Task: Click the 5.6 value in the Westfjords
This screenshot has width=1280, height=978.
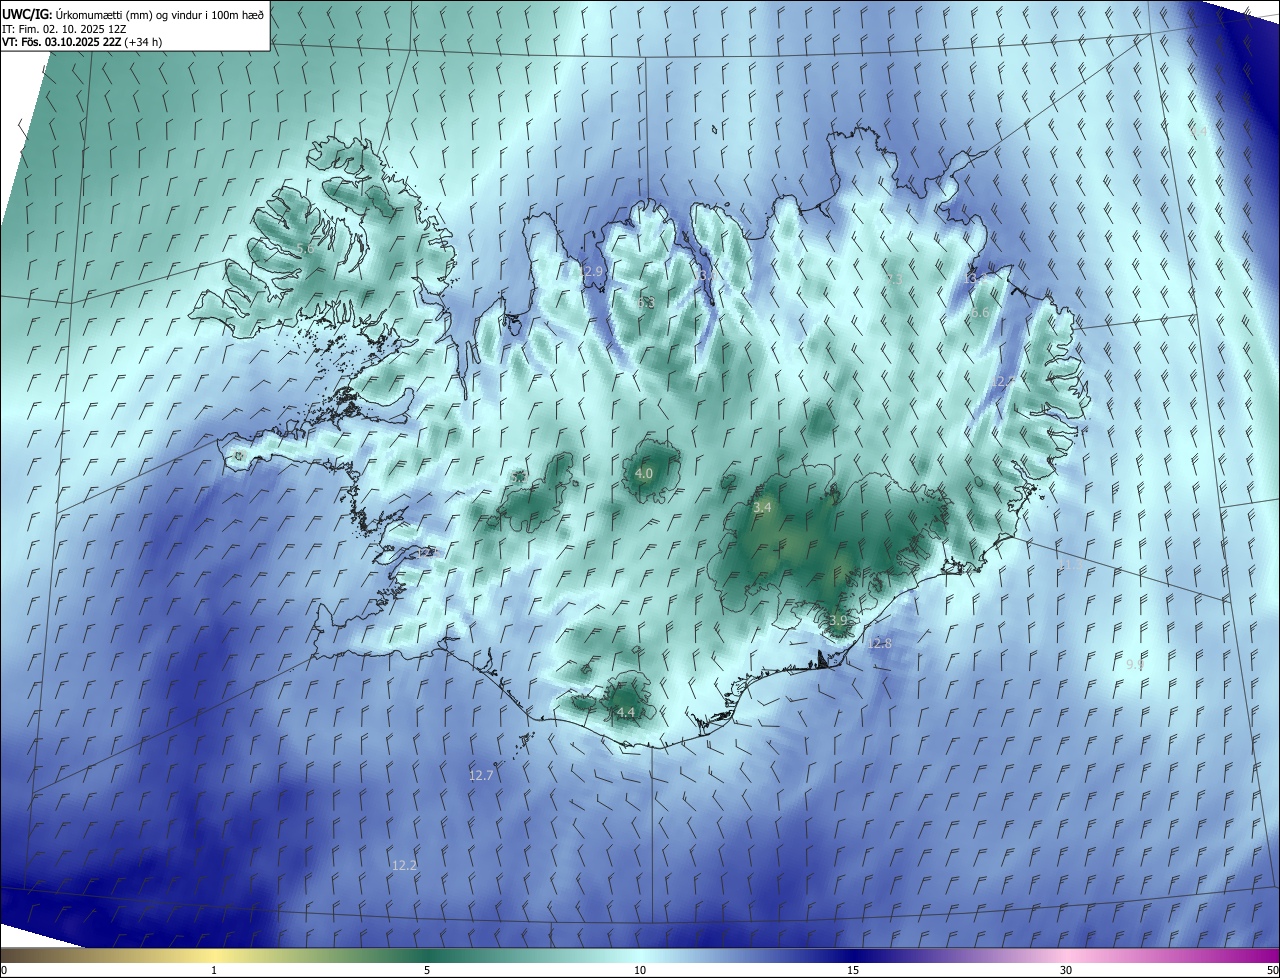Action: 305,247
